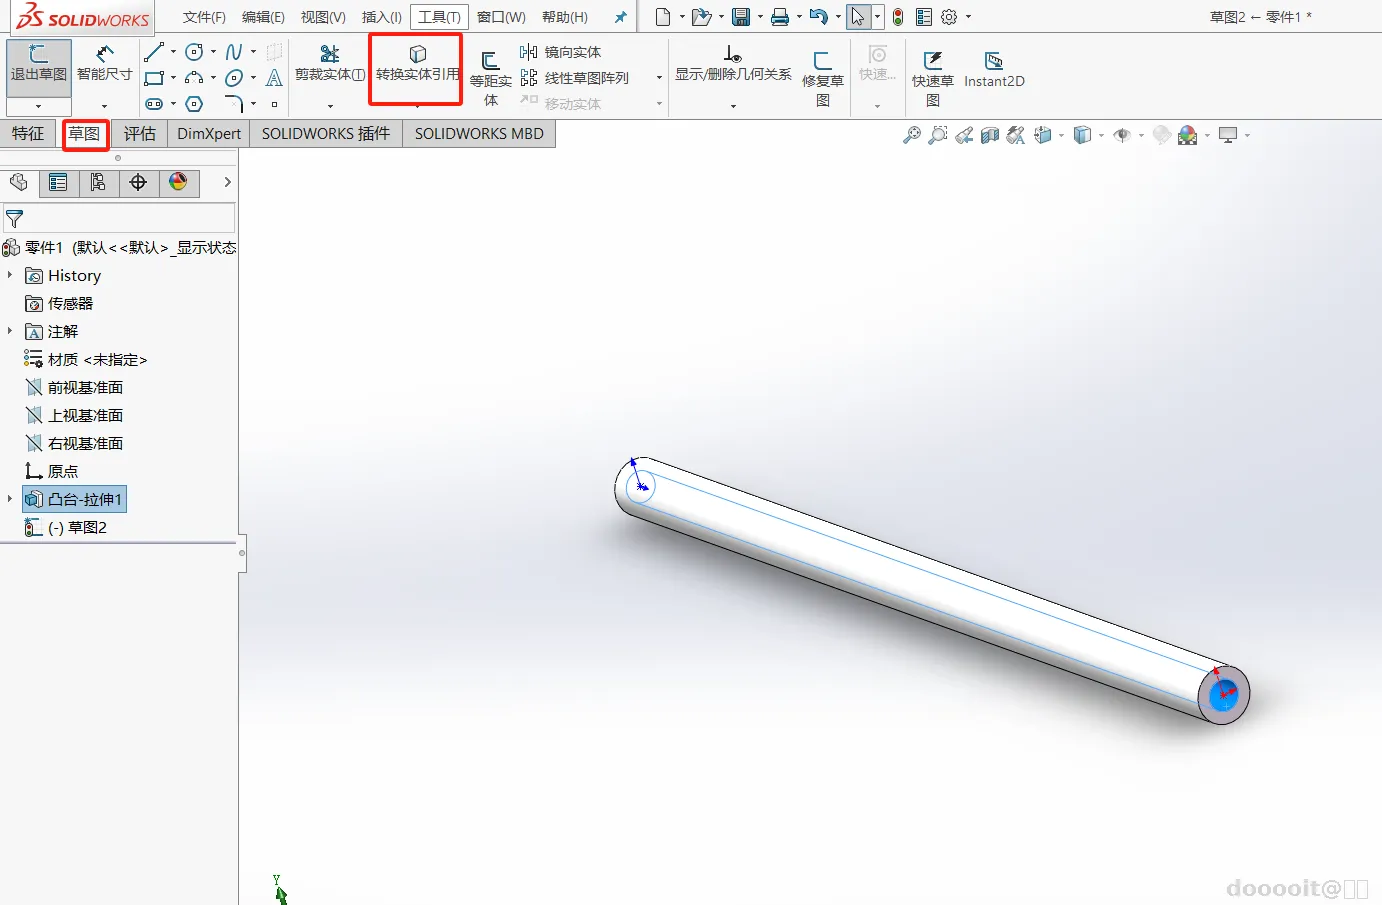Open the 智能尺寸 dropdown arrow
This screenshot has width=1382, height=905.
[105, 106]
